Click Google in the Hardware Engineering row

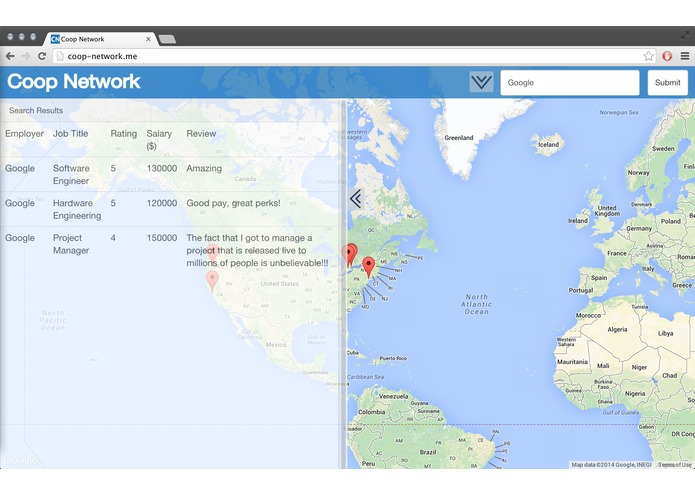point(20,203)
